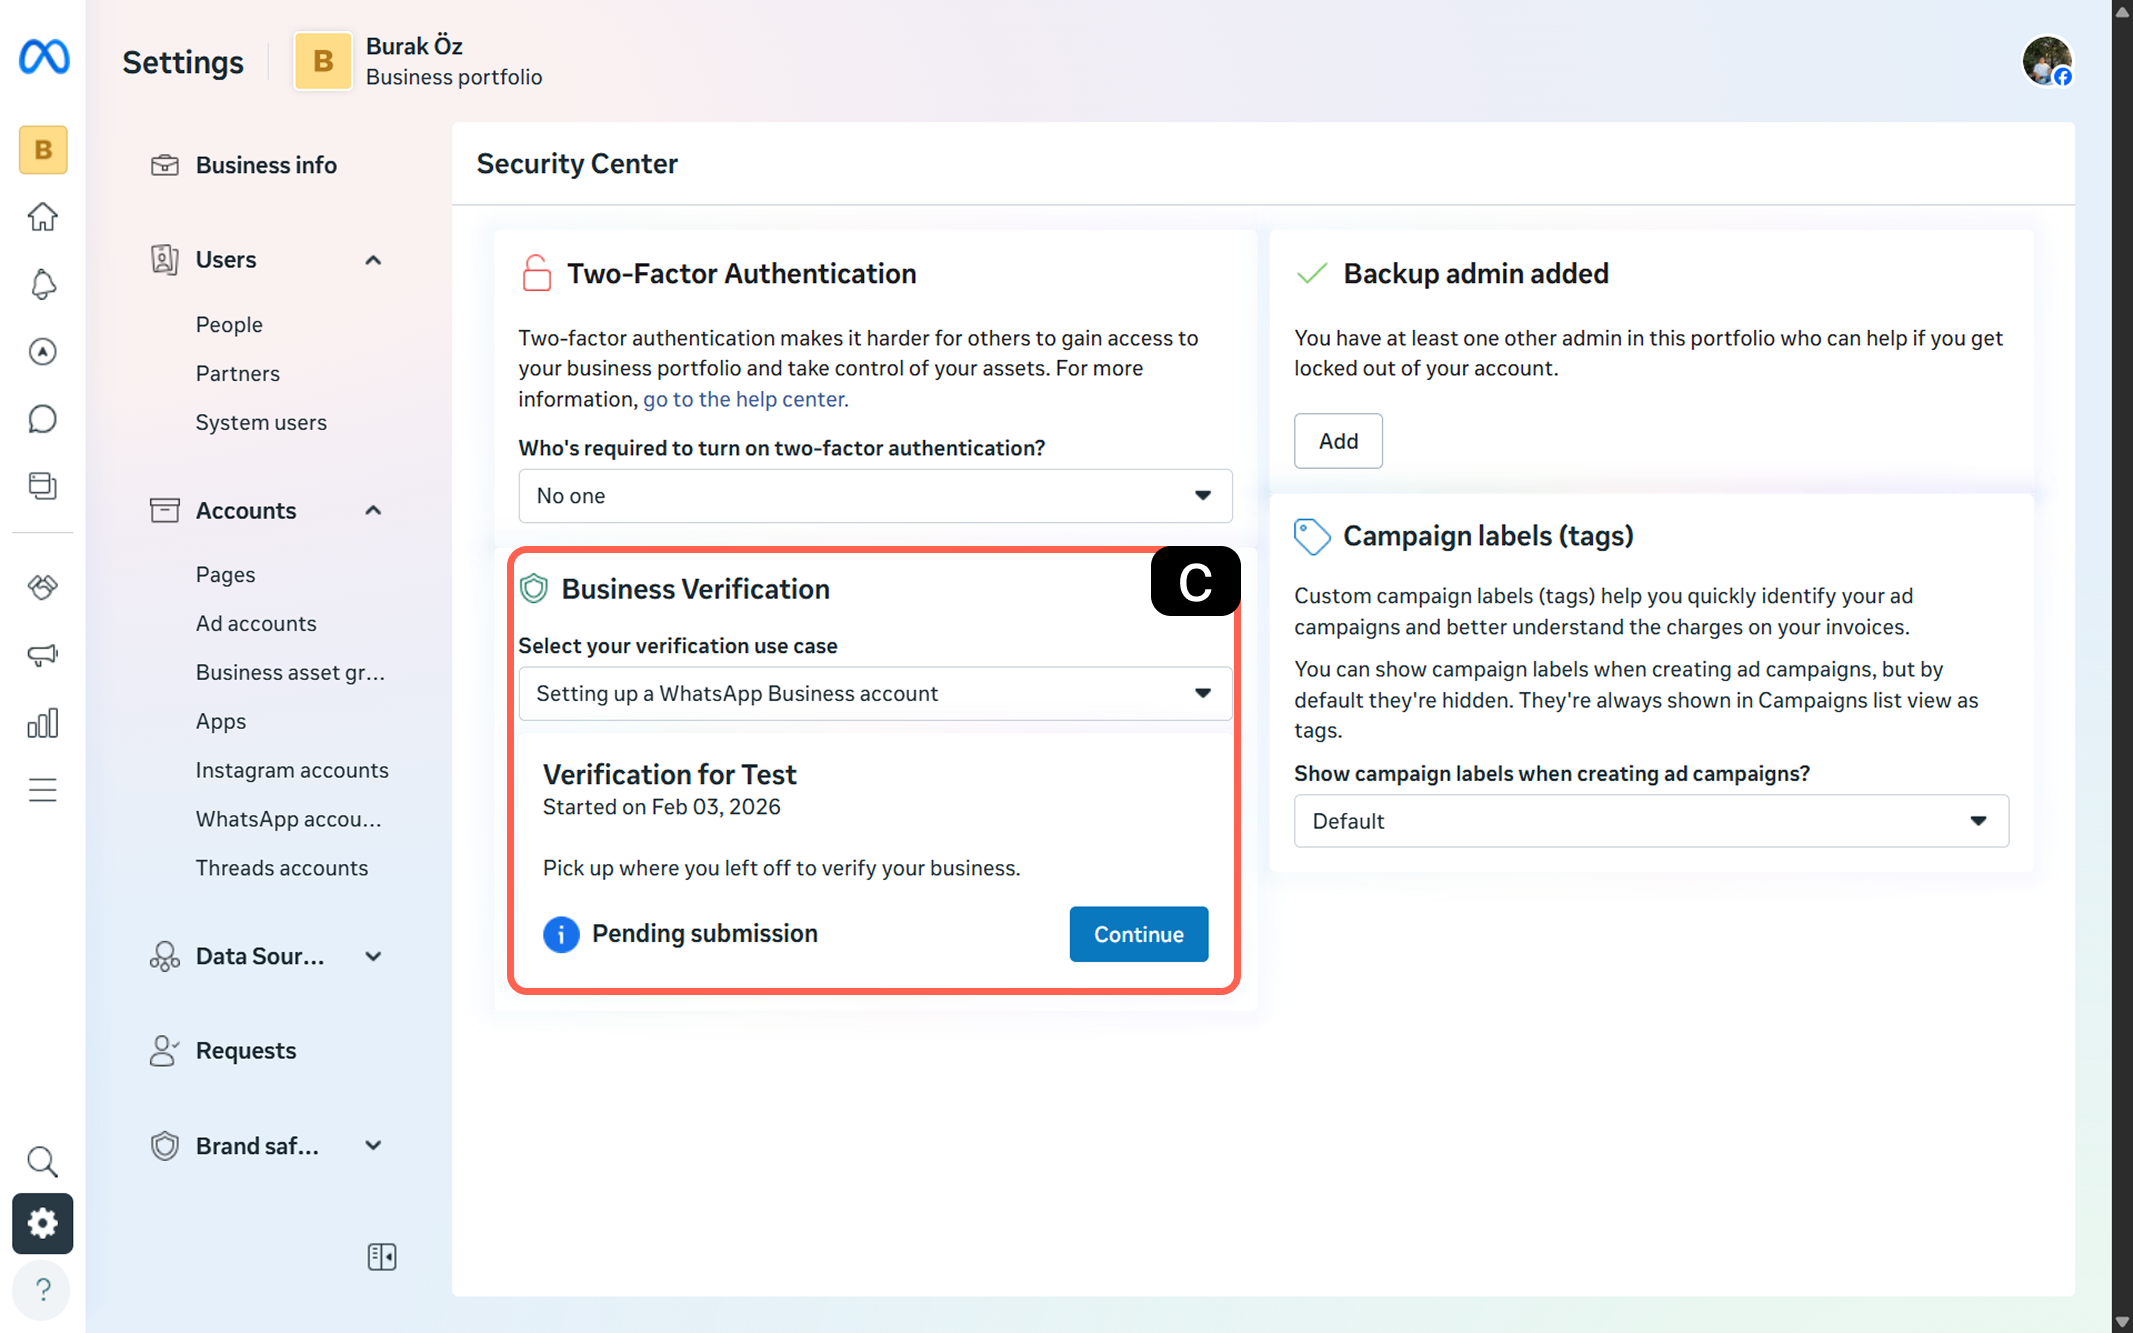
Task: Open WhatsApp accounts
Action: pos(289,819)
